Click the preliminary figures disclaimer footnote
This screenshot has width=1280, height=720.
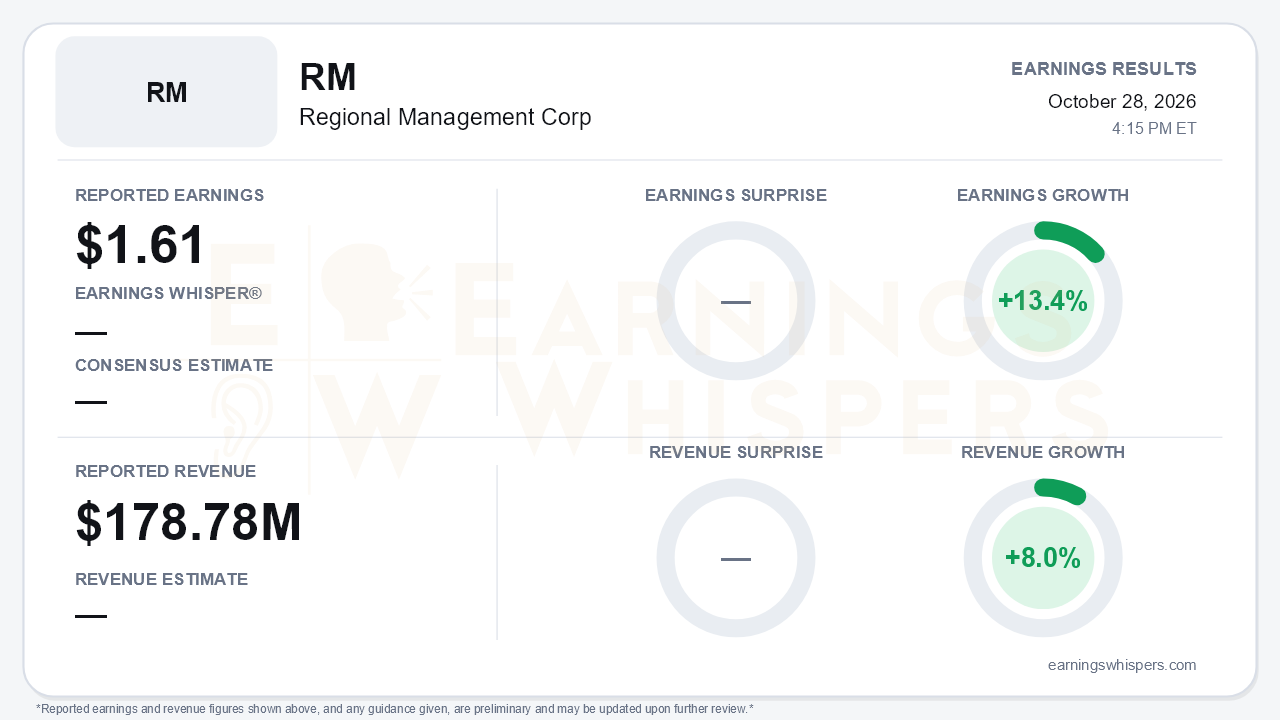click(x=395, y=709)
